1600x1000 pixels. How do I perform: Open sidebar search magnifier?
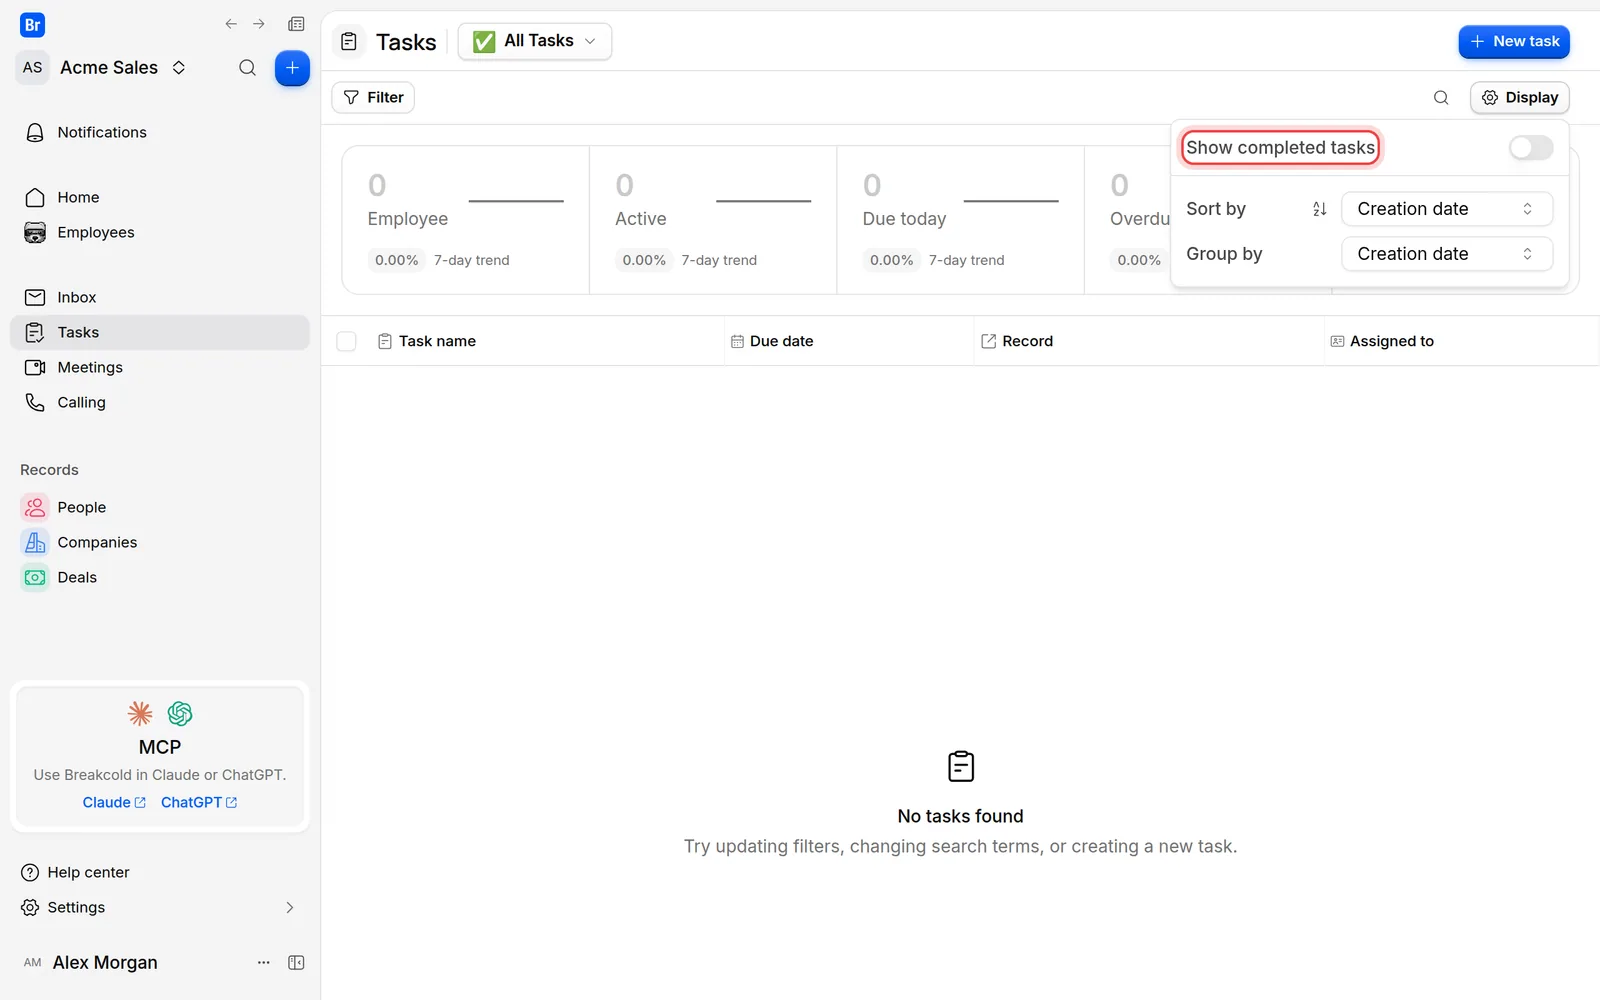tap(247, 68)
